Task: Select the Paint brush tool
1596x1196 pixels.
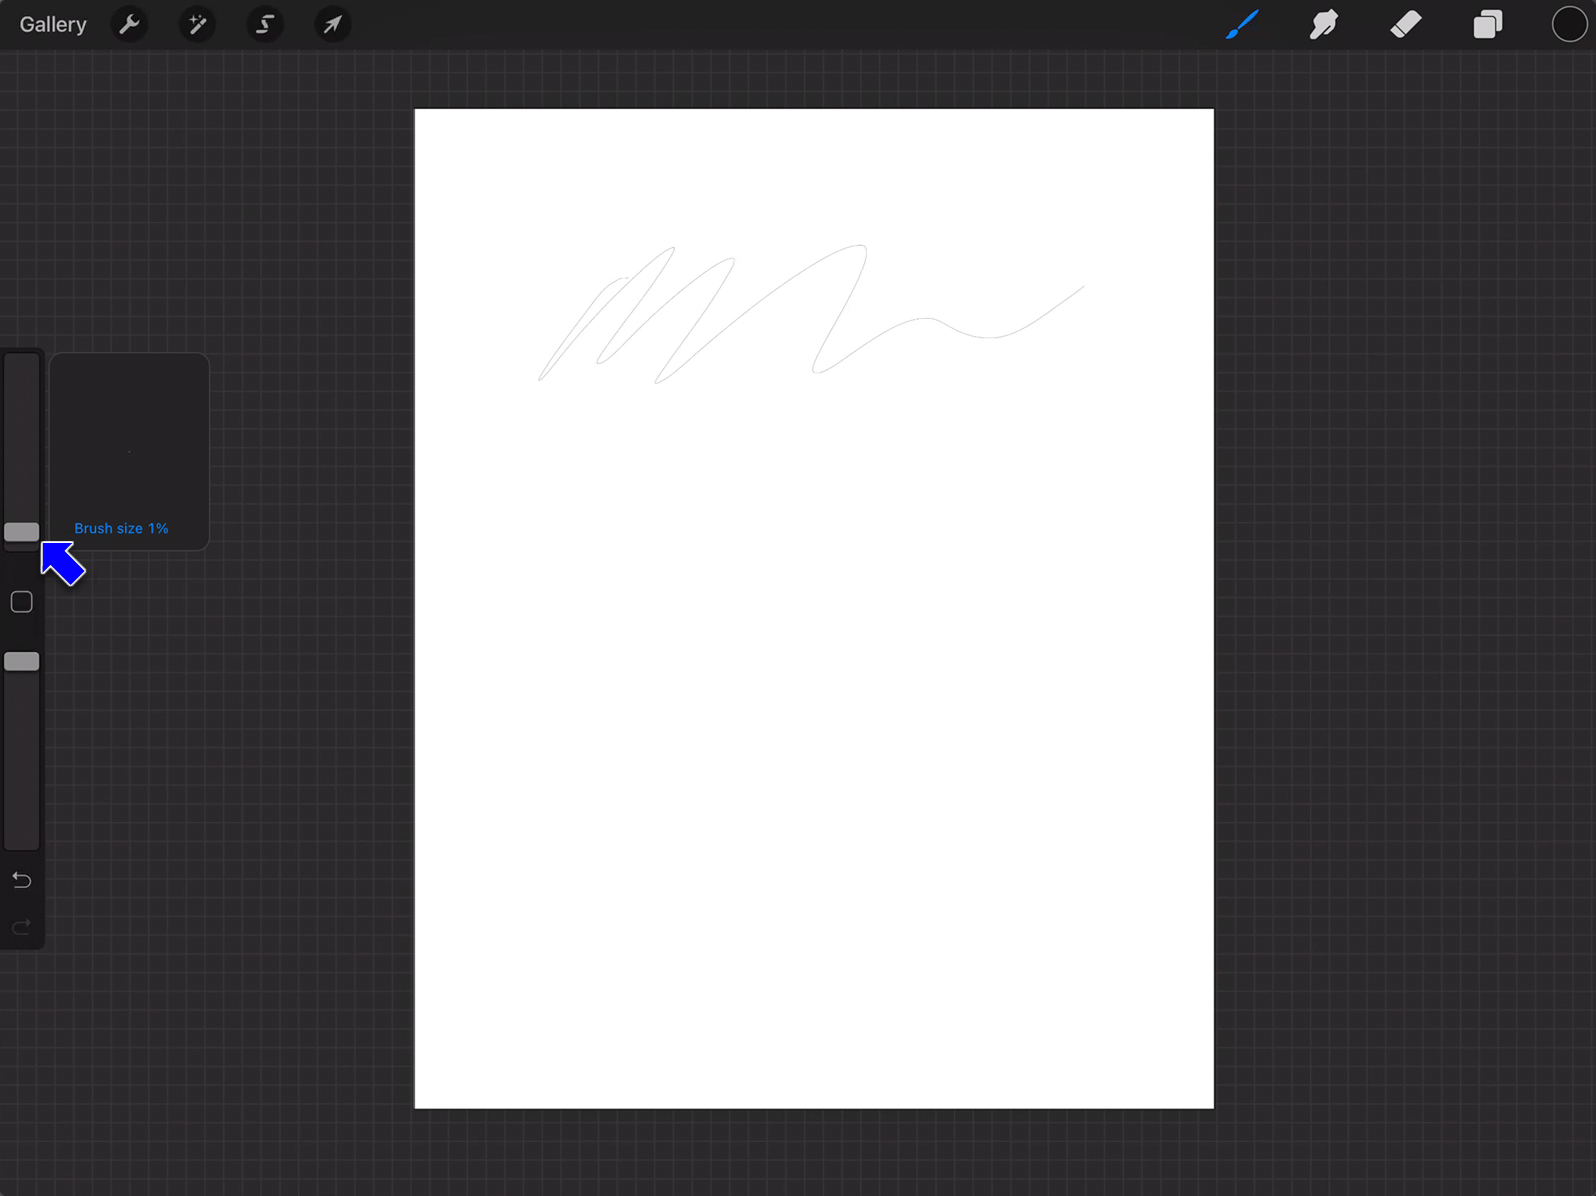Action: (x=1242, y=24)
